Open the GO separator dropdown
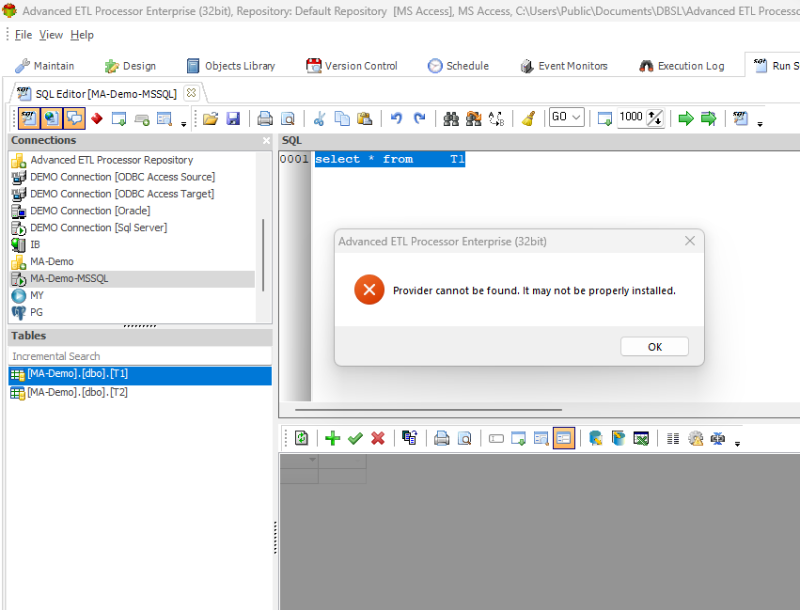The image size is (800, 610). (566, 117)
